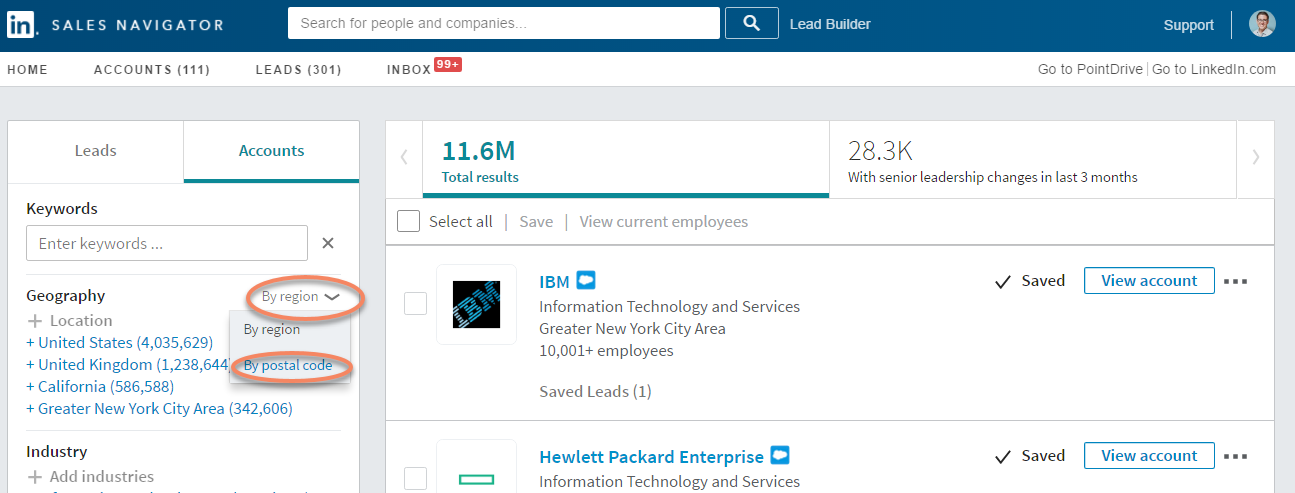Tick the IBM result checkbox
Image resolution: width=1295 pixels, height=493 pixels.
415,303
